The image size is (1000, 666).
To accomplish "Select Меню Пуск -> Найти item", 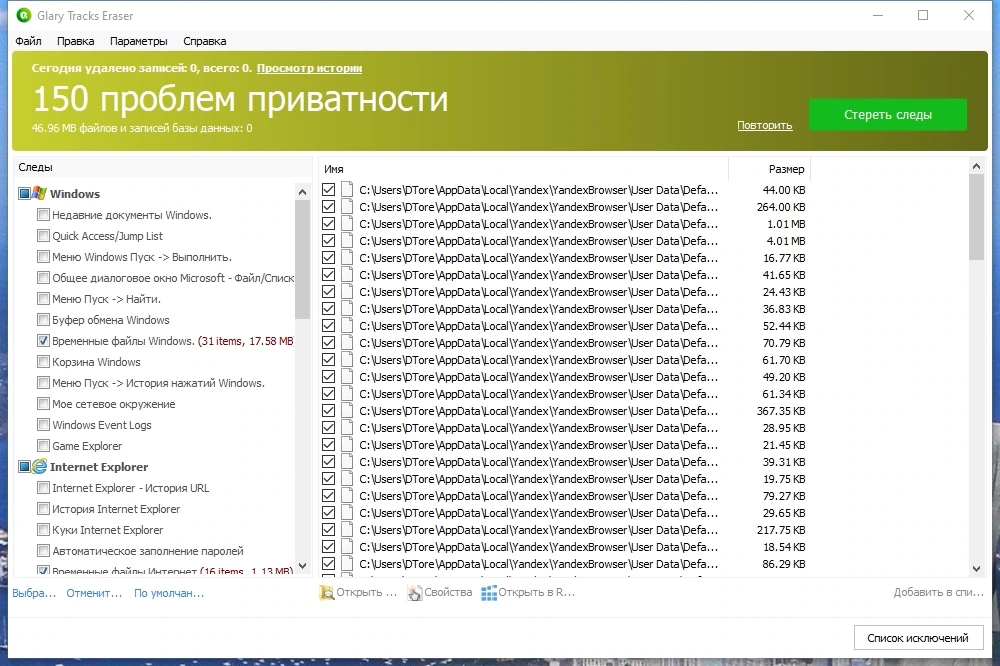I will click(107, 299).
